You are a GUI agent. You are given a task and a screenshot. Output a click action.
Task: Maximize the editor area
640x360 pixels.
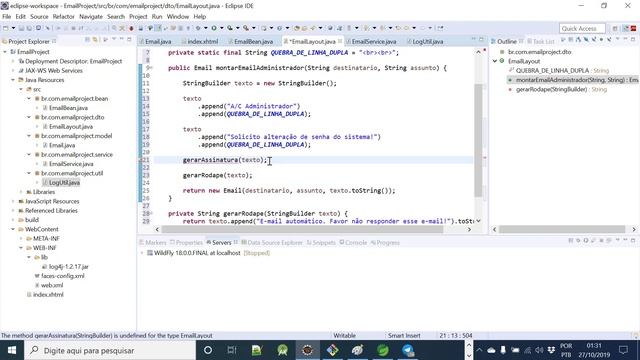point(482,40)
